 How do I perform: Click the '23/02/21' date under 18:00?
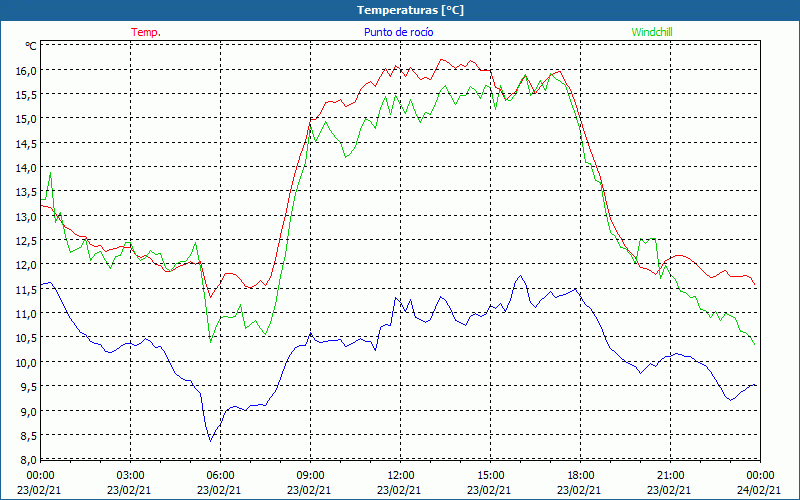tap(579, 490)
